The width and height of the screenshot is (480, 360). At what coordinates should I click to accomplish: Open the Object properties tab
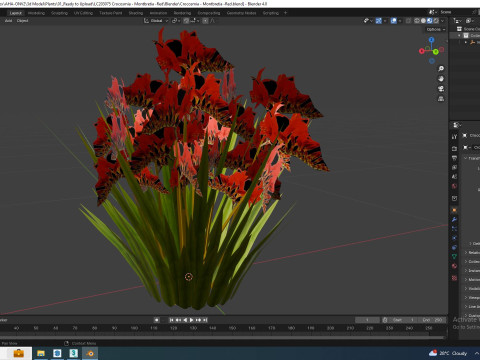(454, 210)
